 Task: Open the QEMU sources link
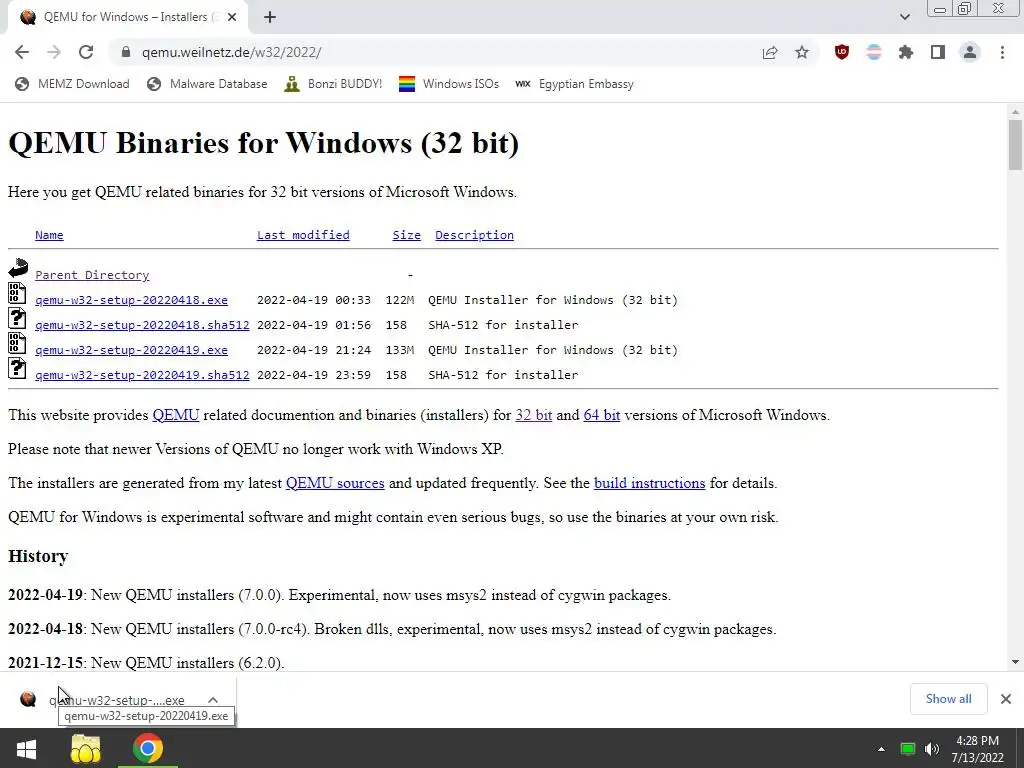(335, 483)
